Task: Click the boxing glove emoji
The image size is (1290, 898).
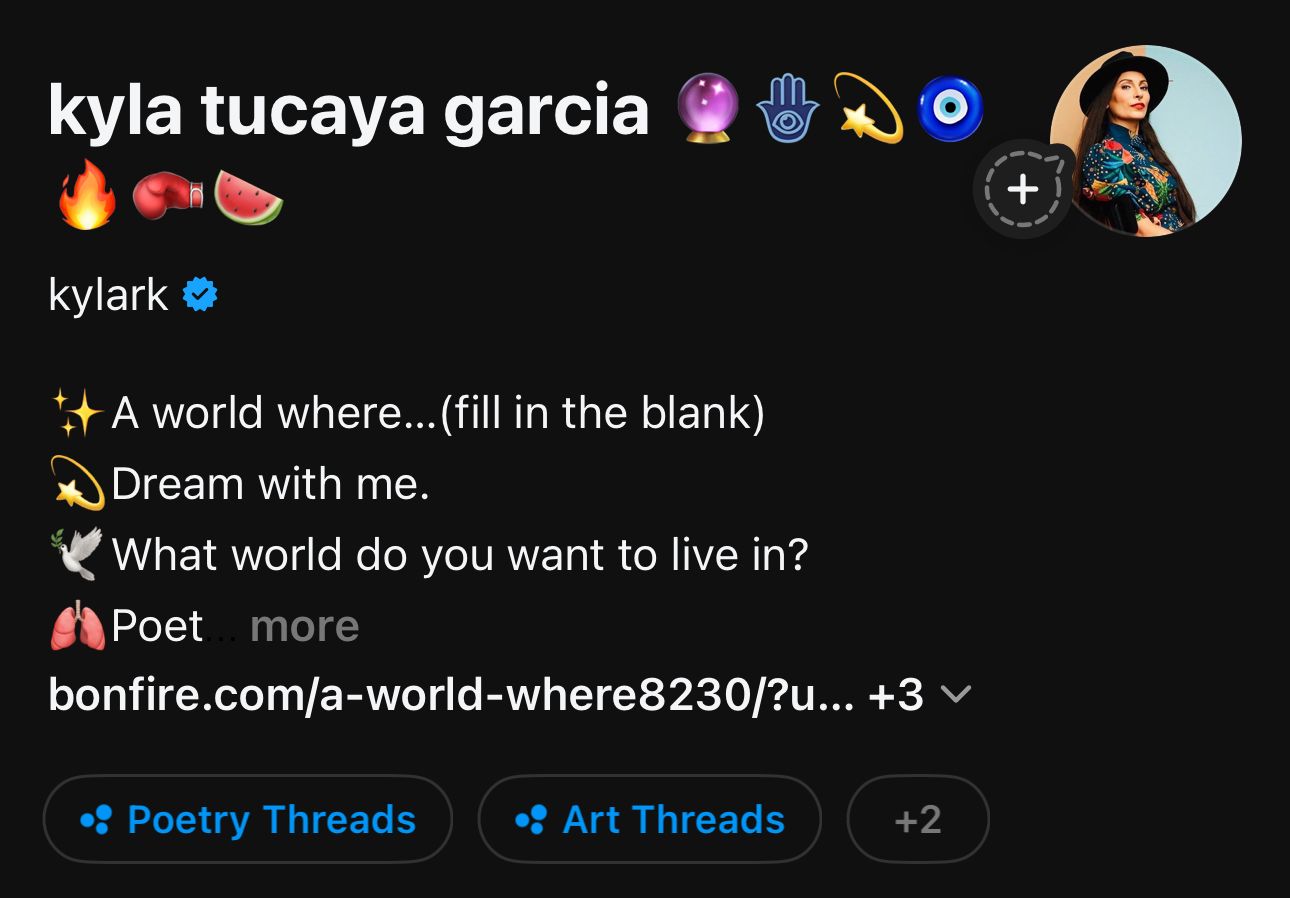Action: pos(168,195)
